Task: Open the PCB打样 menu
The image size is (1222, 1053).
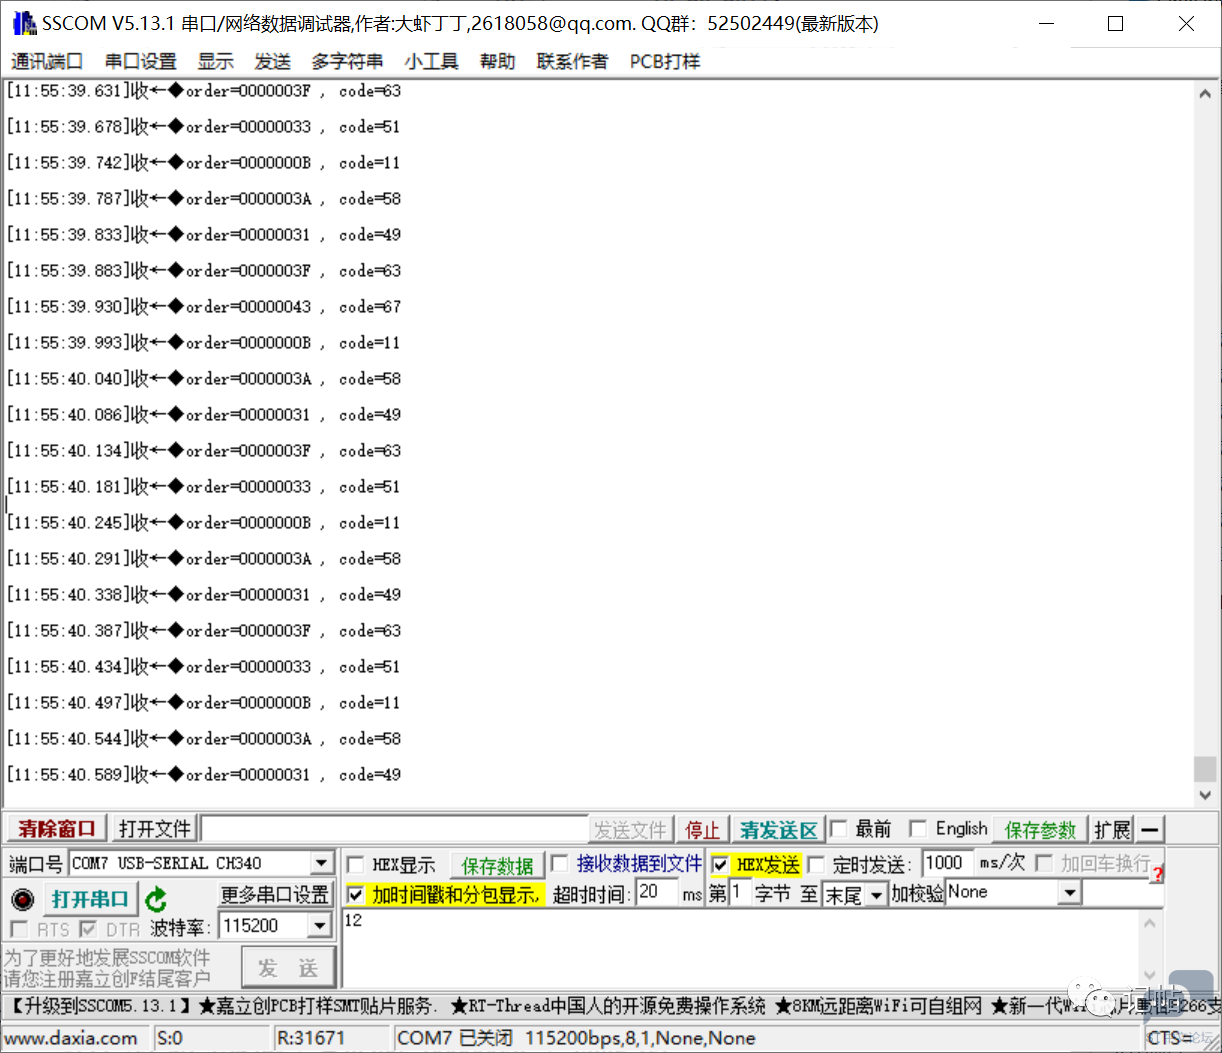Action: (665, 61)
